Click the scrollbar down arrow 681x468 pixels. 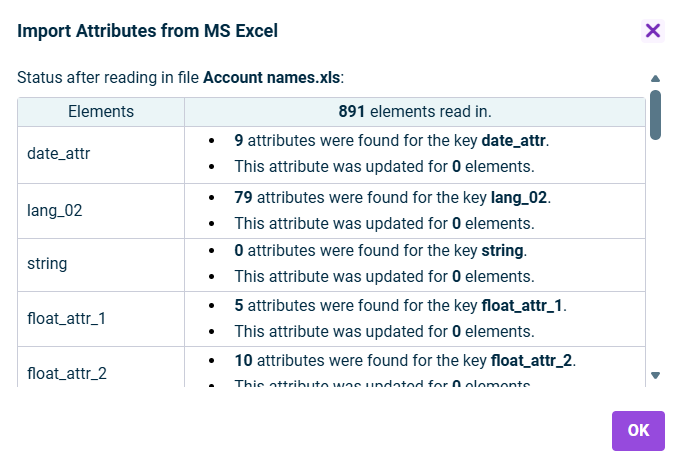[655, 375]
